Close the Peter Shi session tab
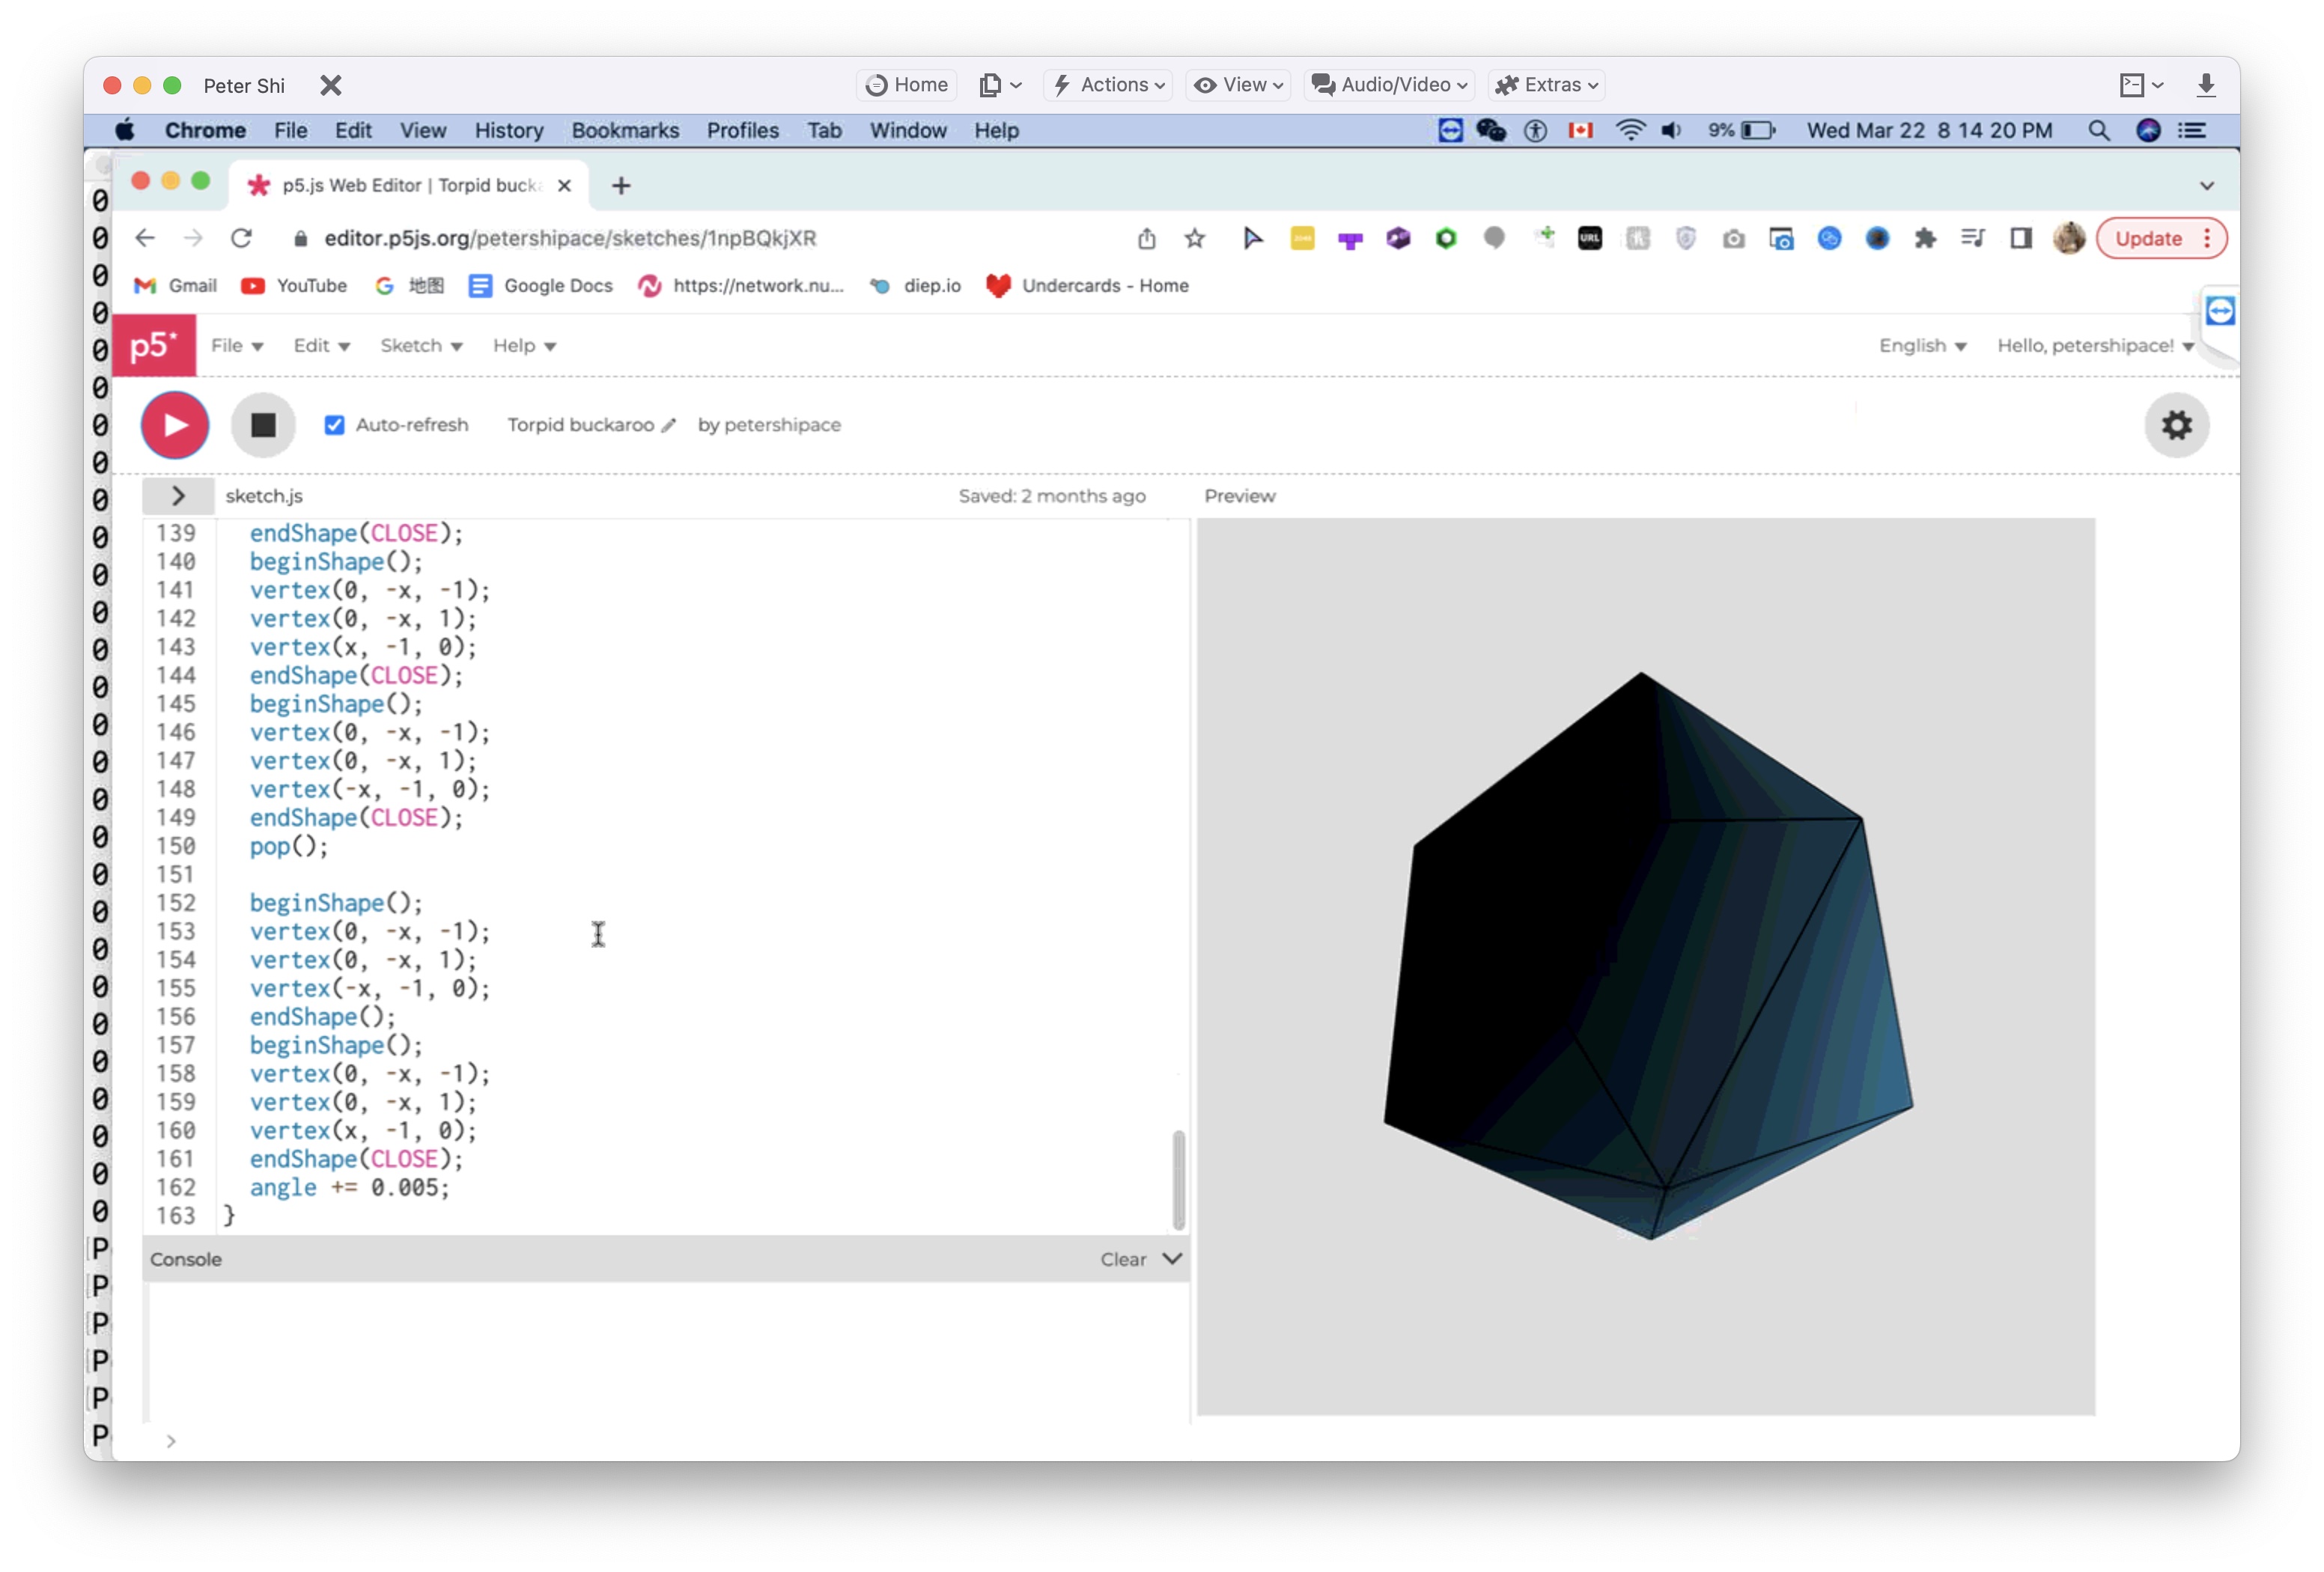This screenshot has width=2324, height=1572. click(x=331, y=85)
